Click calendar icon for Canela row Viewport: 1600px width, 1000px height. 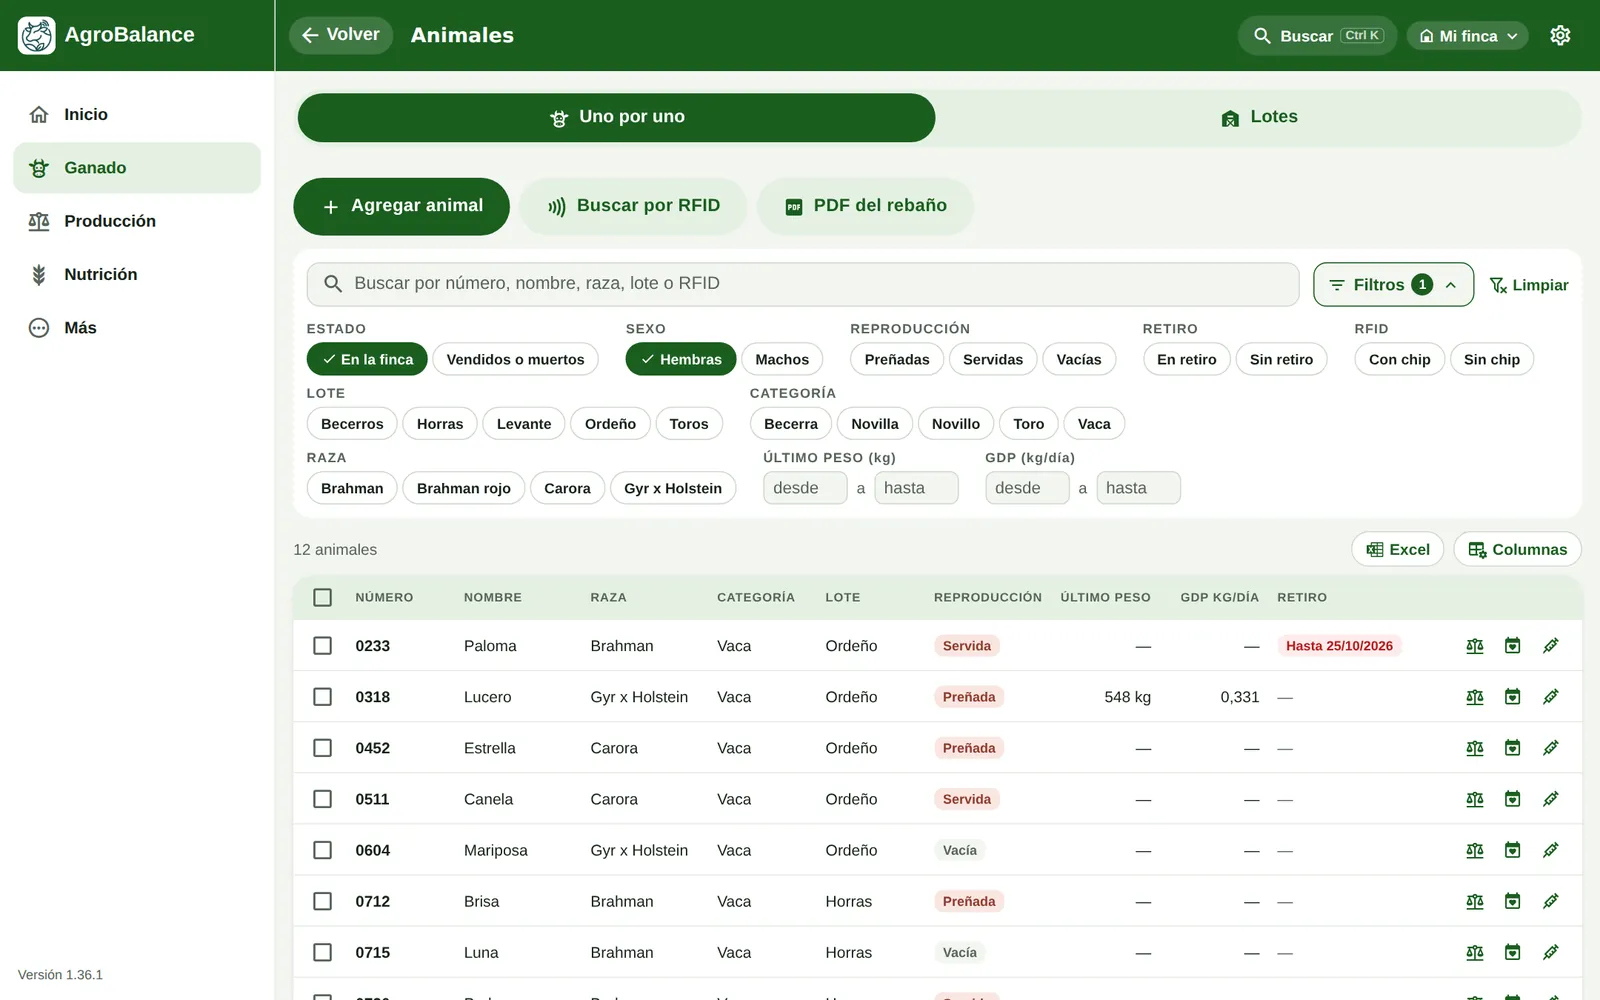pos(1513,799)
